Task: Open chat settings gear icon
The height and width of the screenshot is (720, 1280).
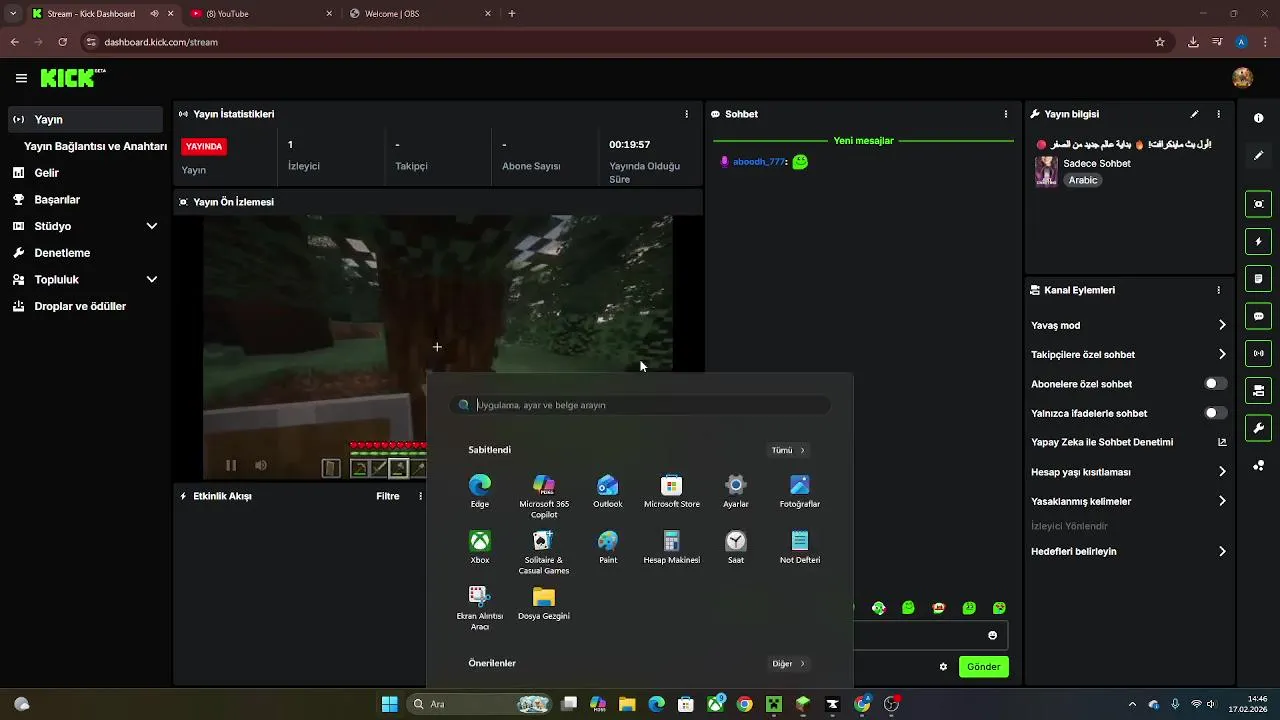Action: click(x=943, y=666)
